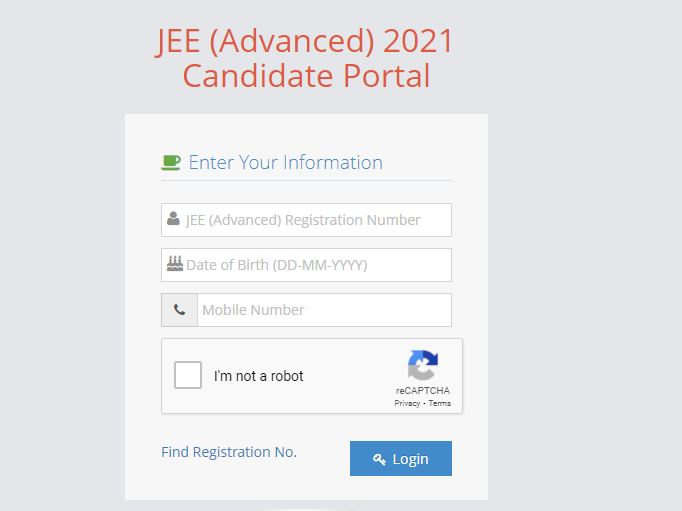Click the divider line below the form heading
Viewport: 682px width, 511px height.
click(306, 181)
